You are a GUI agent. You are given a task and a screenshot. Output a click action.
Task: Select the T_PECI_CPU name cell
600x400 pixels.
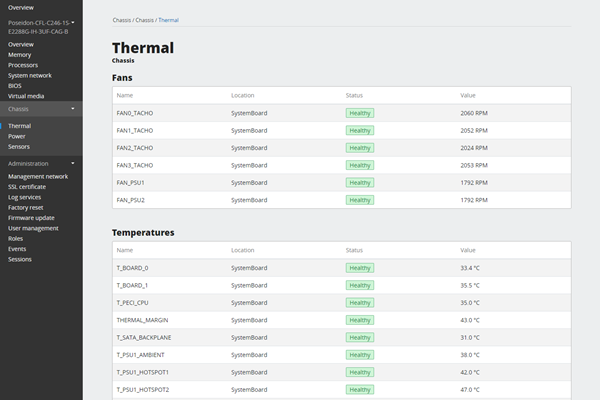click(x=132, y=303)
